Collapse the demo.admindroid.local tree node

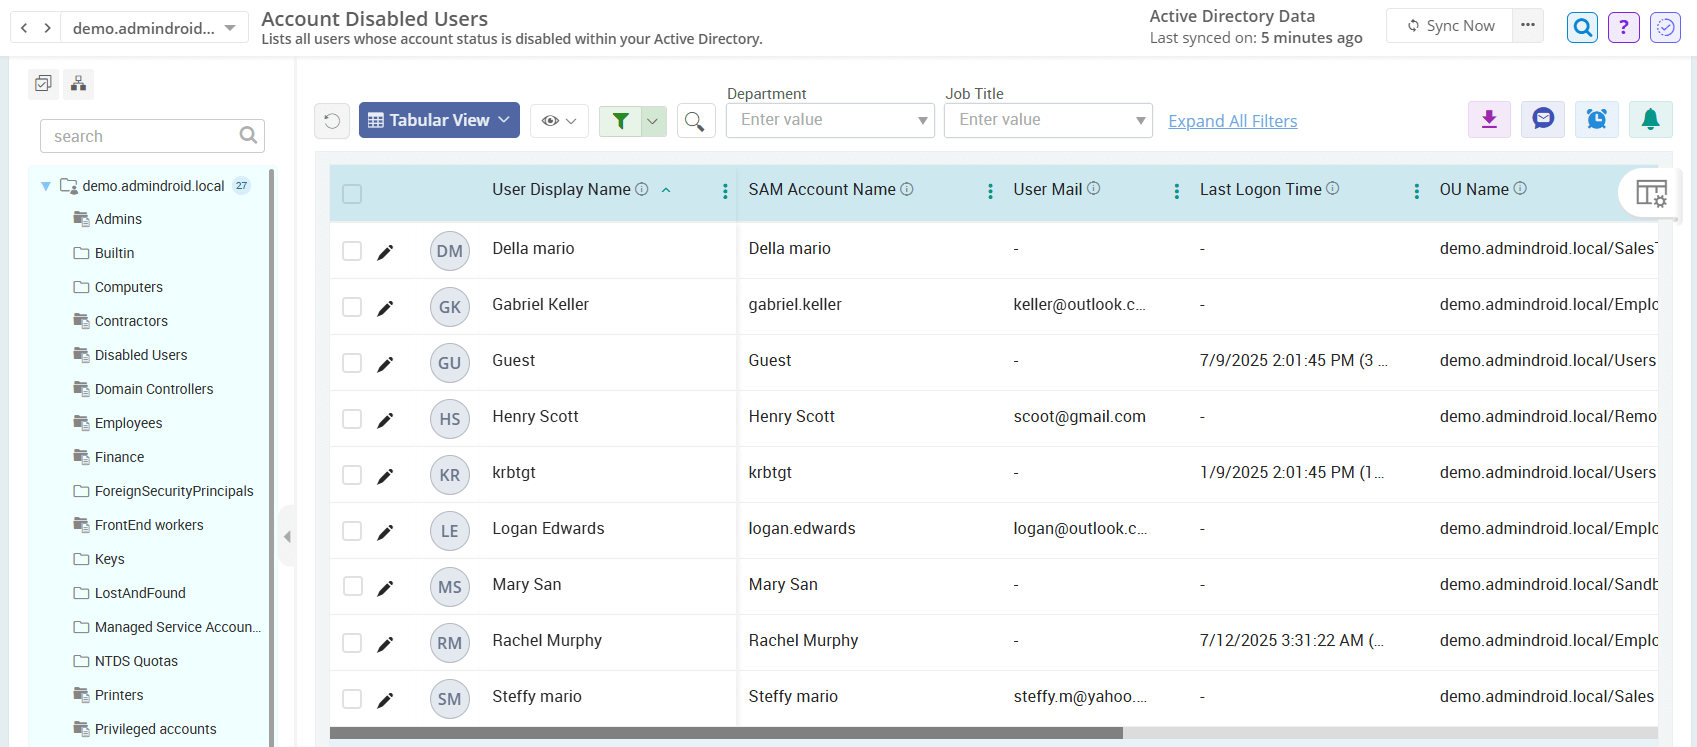pos(45,186)
